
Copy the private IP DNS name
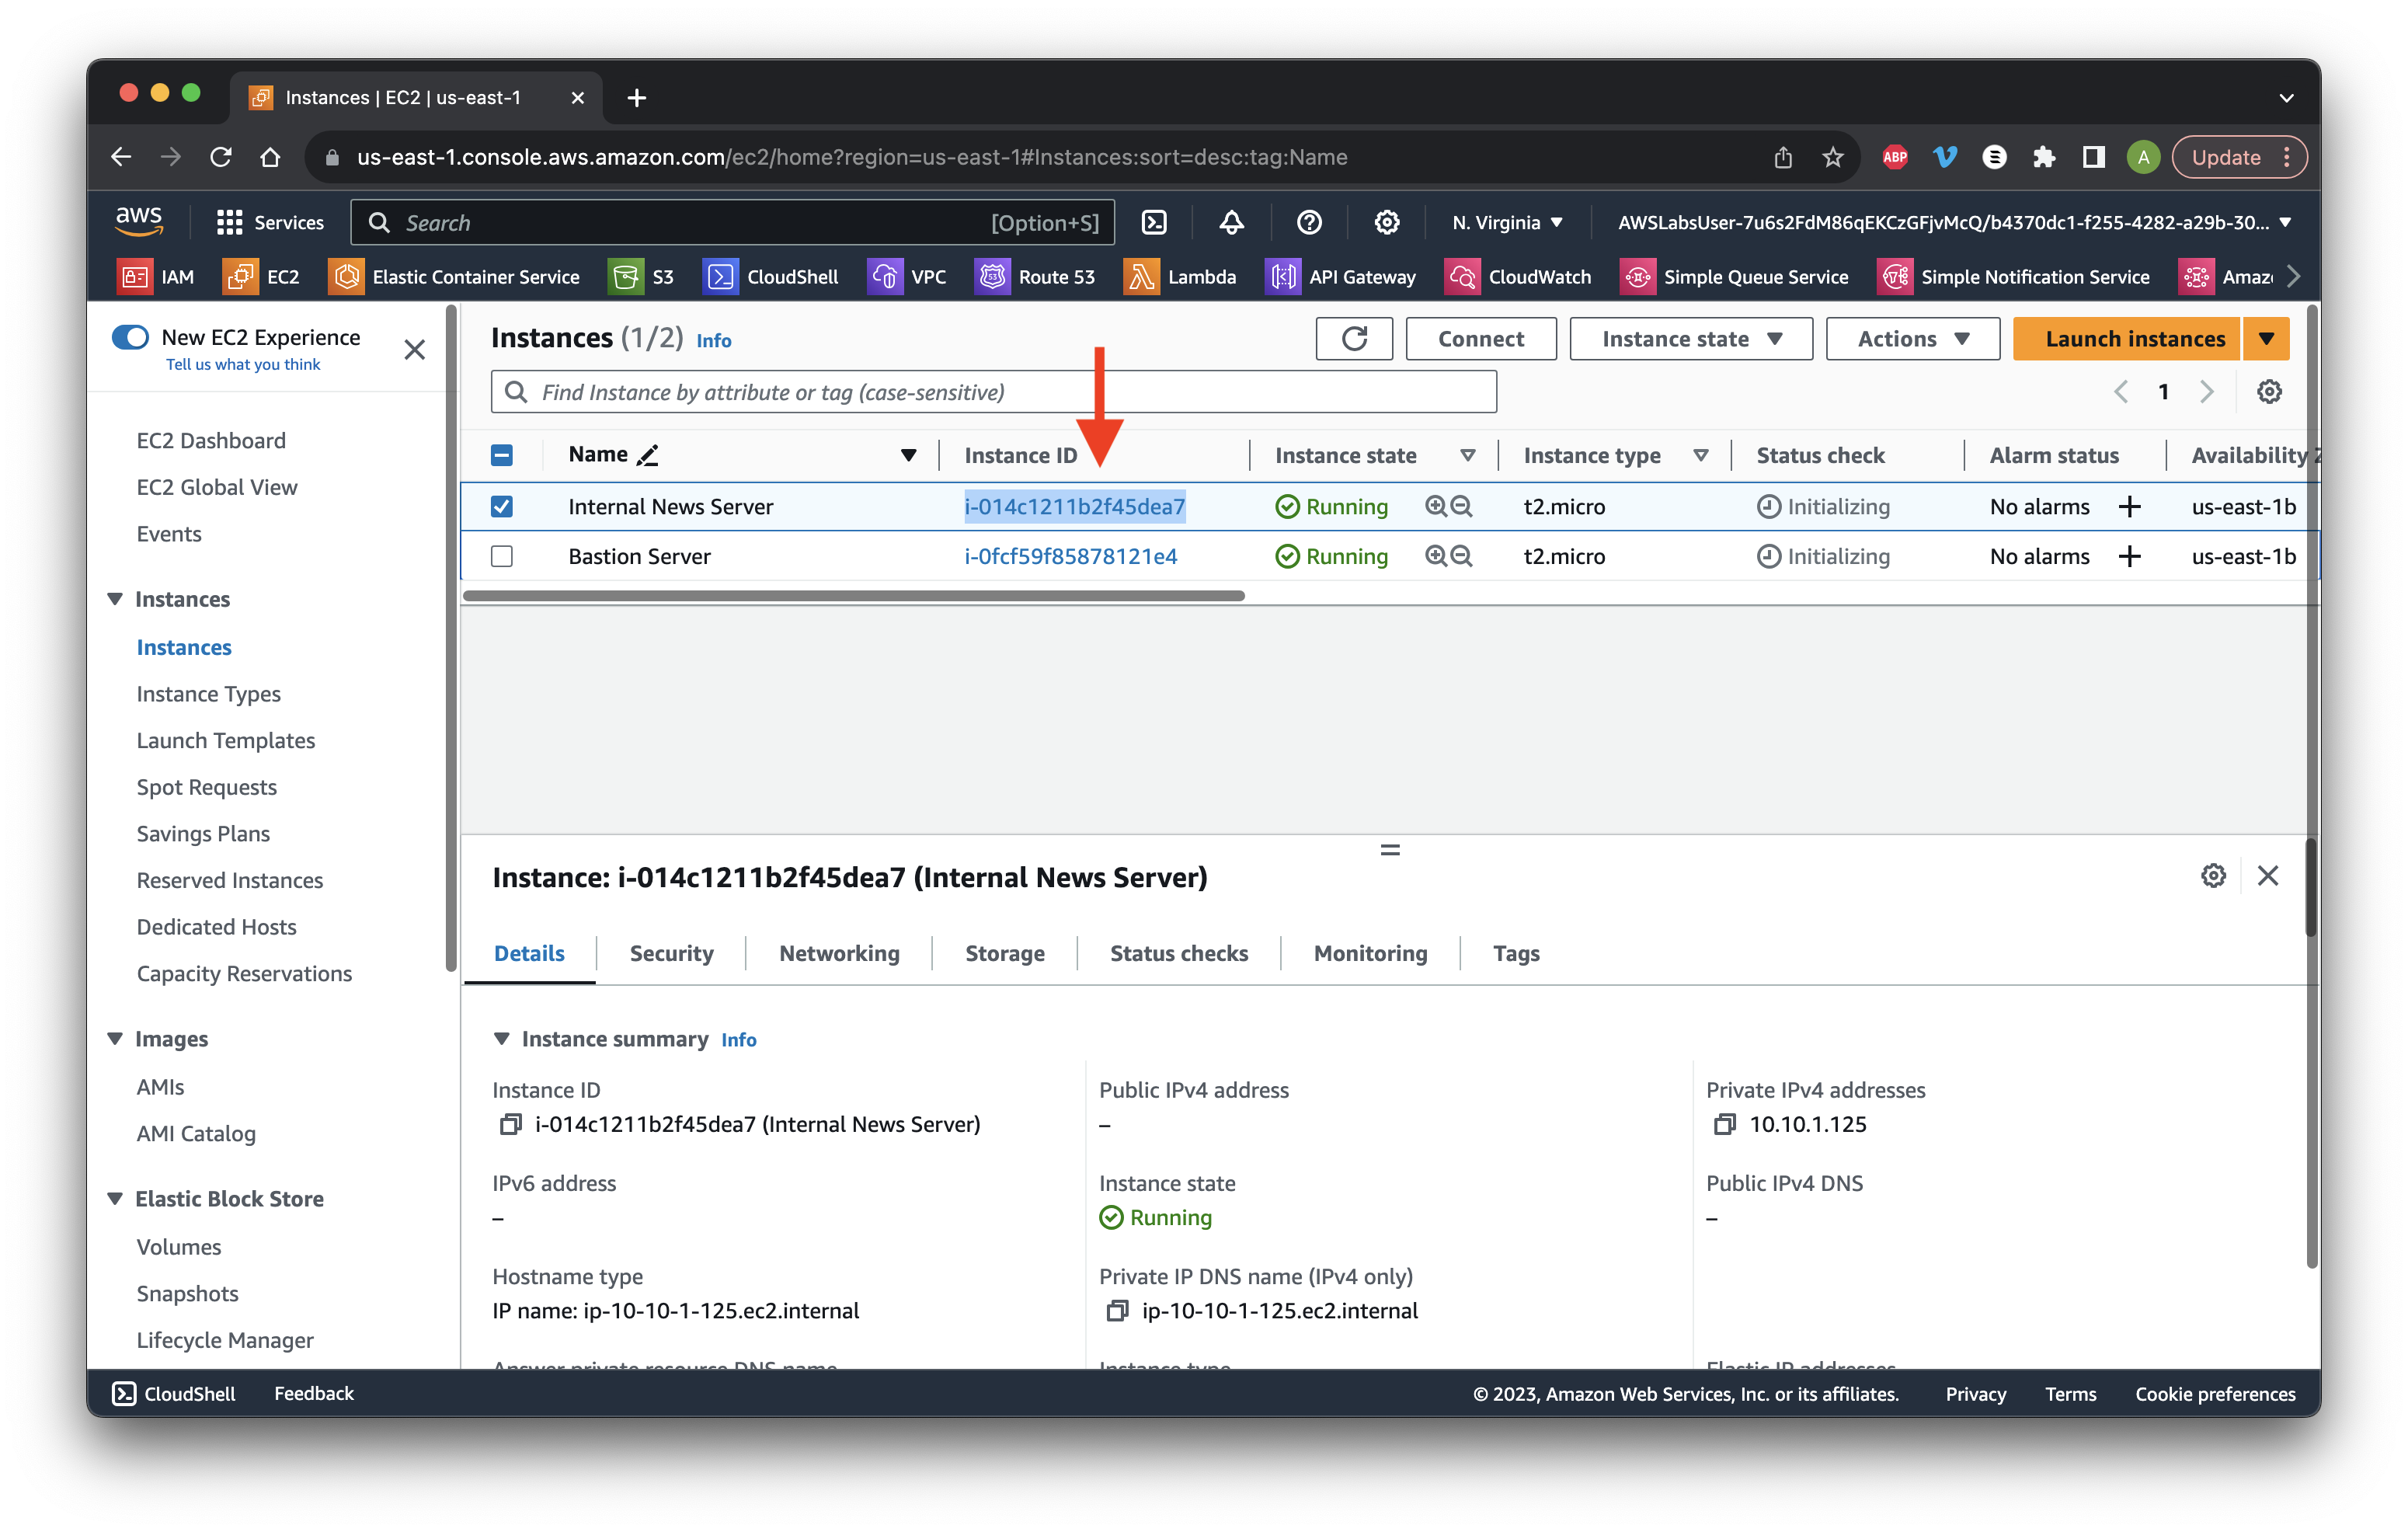click(1118, 1311)
